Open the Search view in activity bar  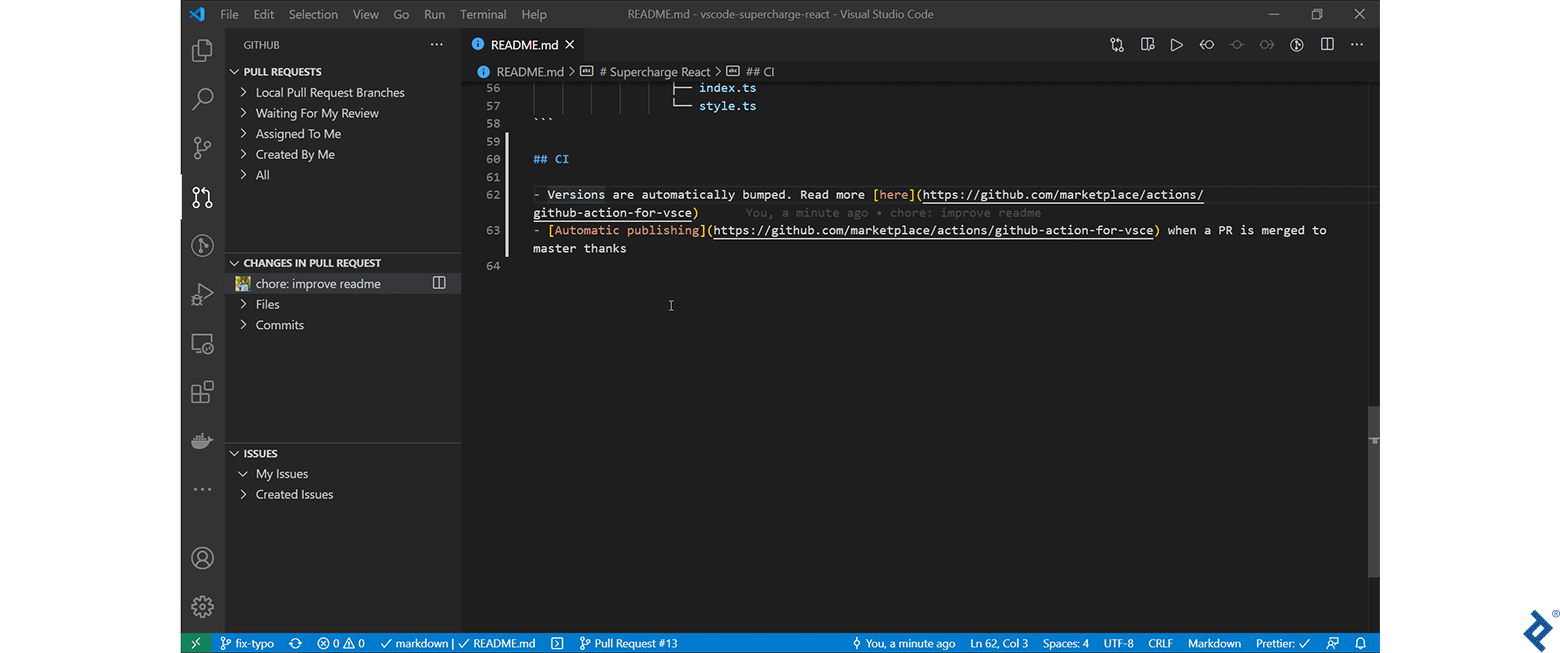[x=202, y=99]
